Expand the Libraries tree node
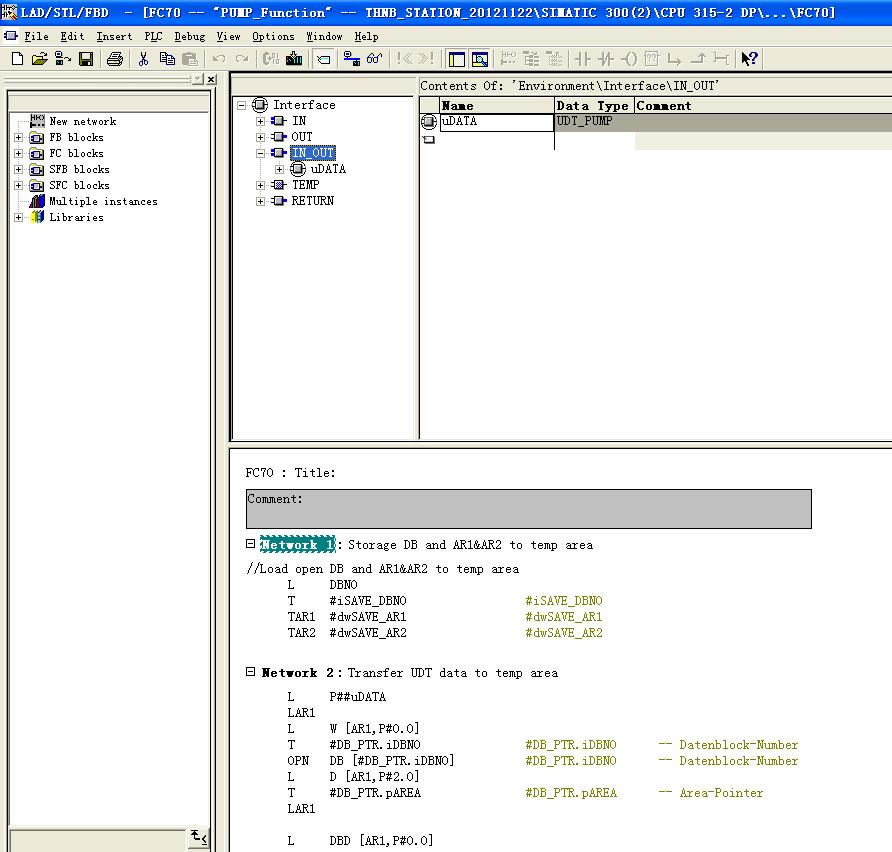 (19, 217)
